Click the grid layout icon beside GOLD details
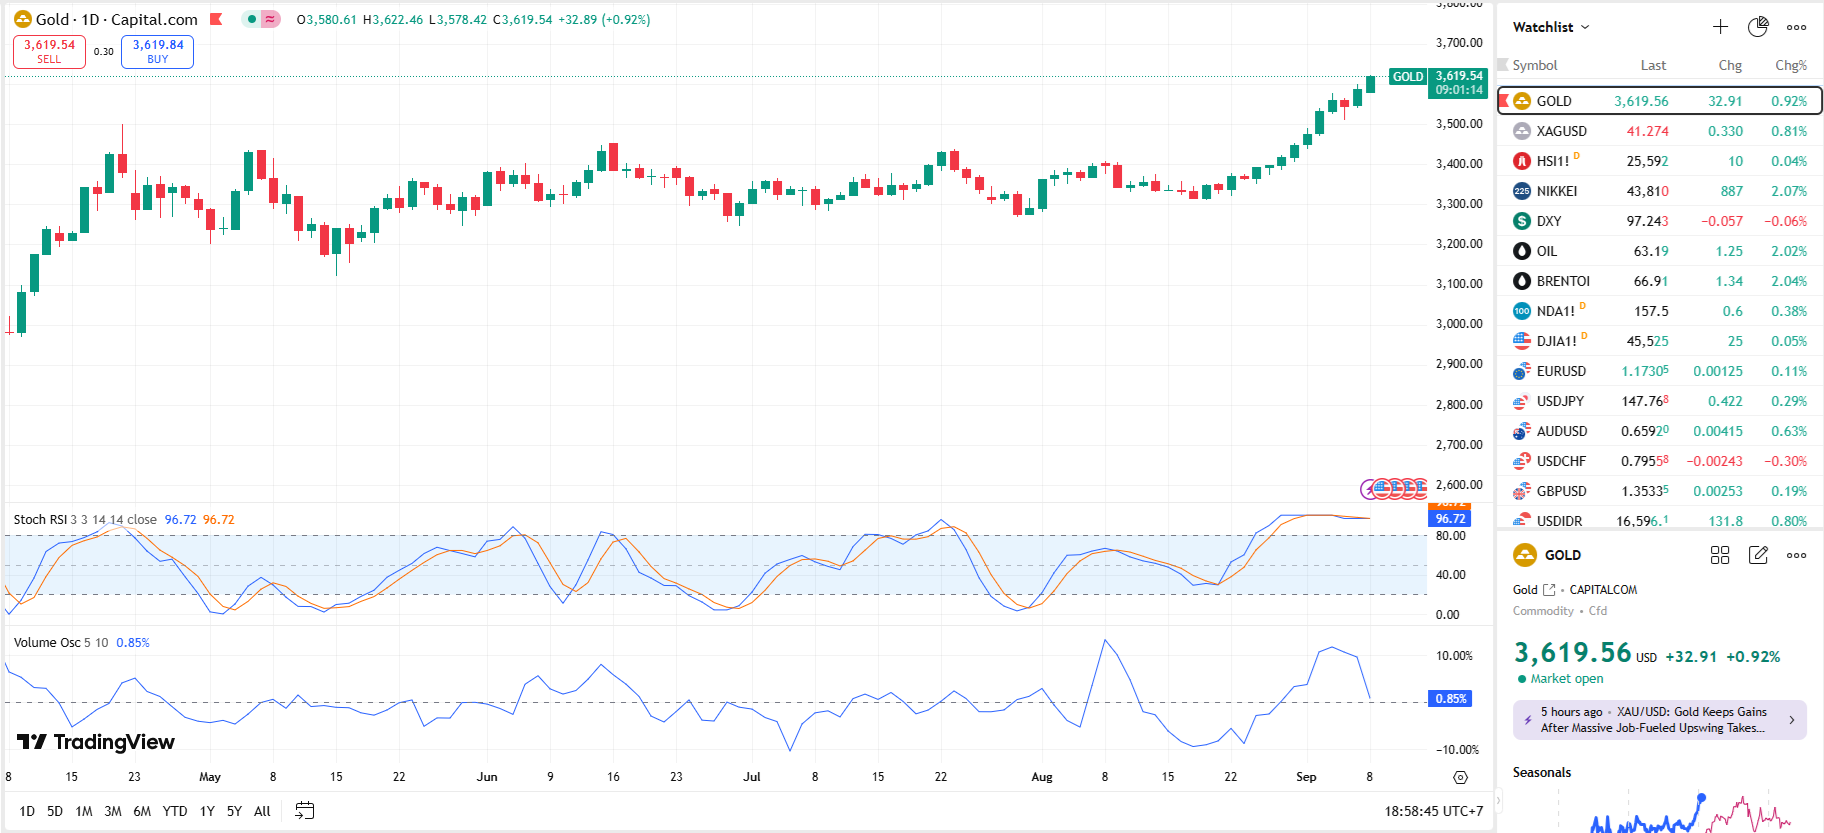 coord(1720,555)
